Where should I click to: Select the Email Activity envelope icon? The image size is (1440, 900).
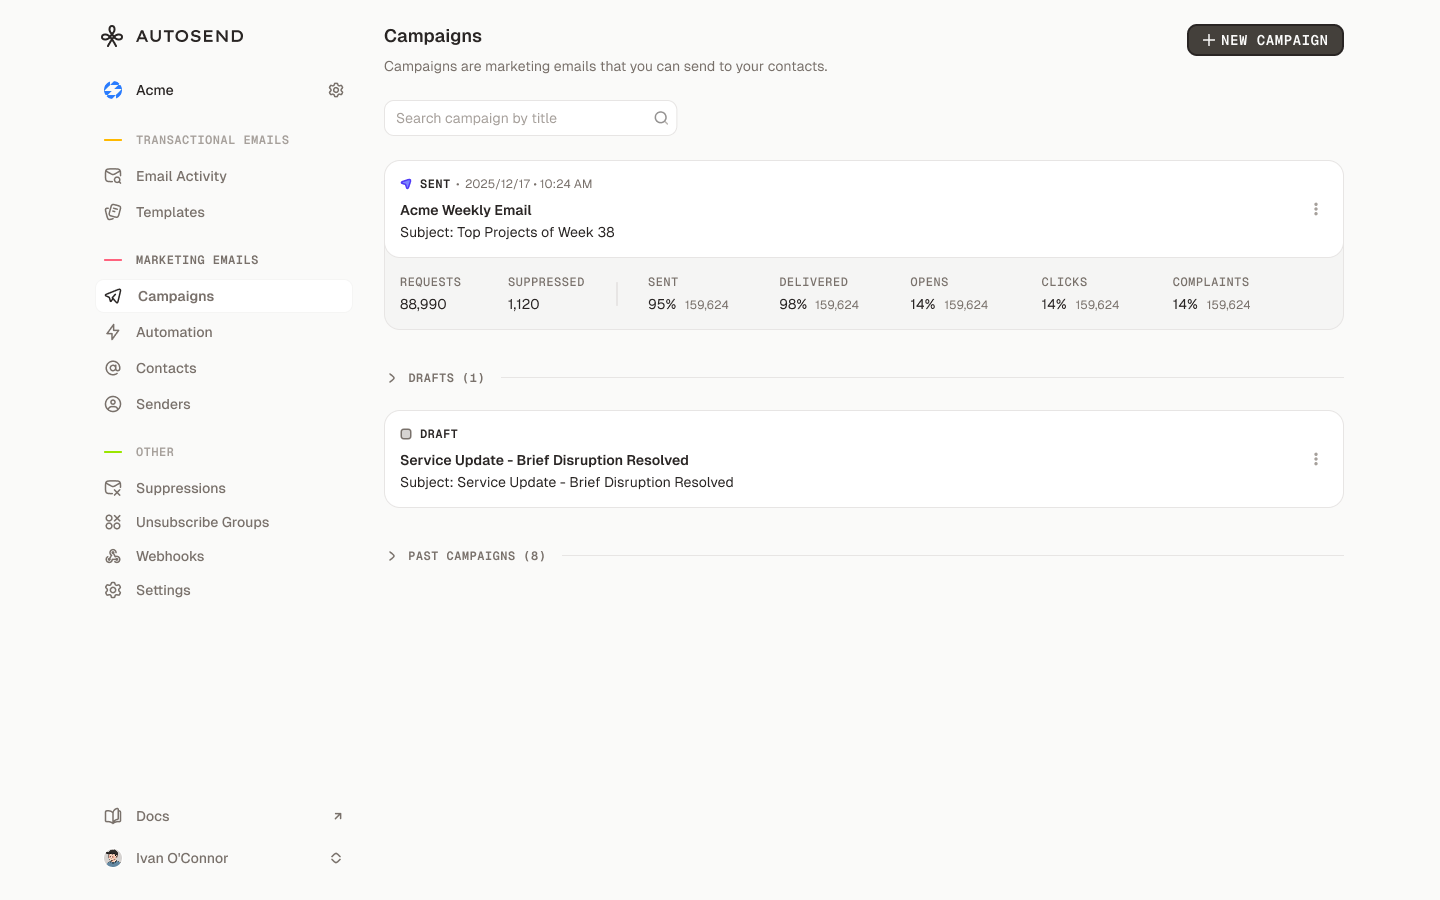[112, 176]
